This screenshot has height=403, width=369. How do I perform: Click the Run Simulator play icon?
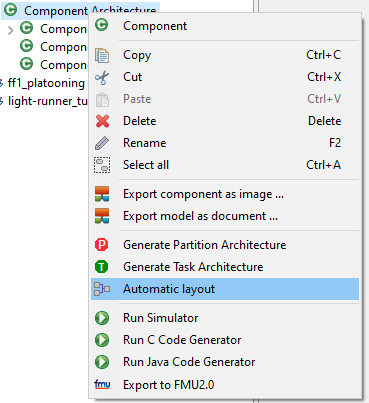[x=102, y=318]
